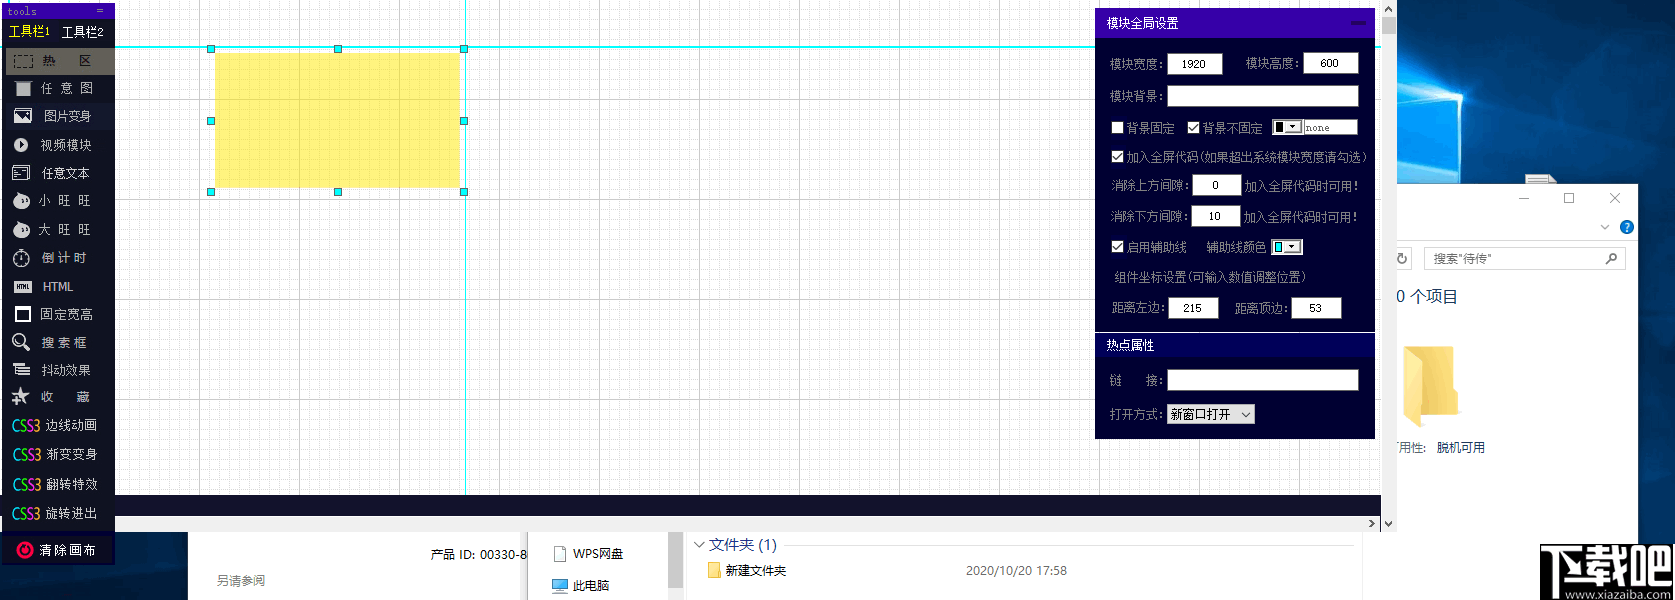Image resolution: width=1675 pixels, height=600 pixels.
Task: Click the 链接 URL input field
Action: click(1263, 380)
